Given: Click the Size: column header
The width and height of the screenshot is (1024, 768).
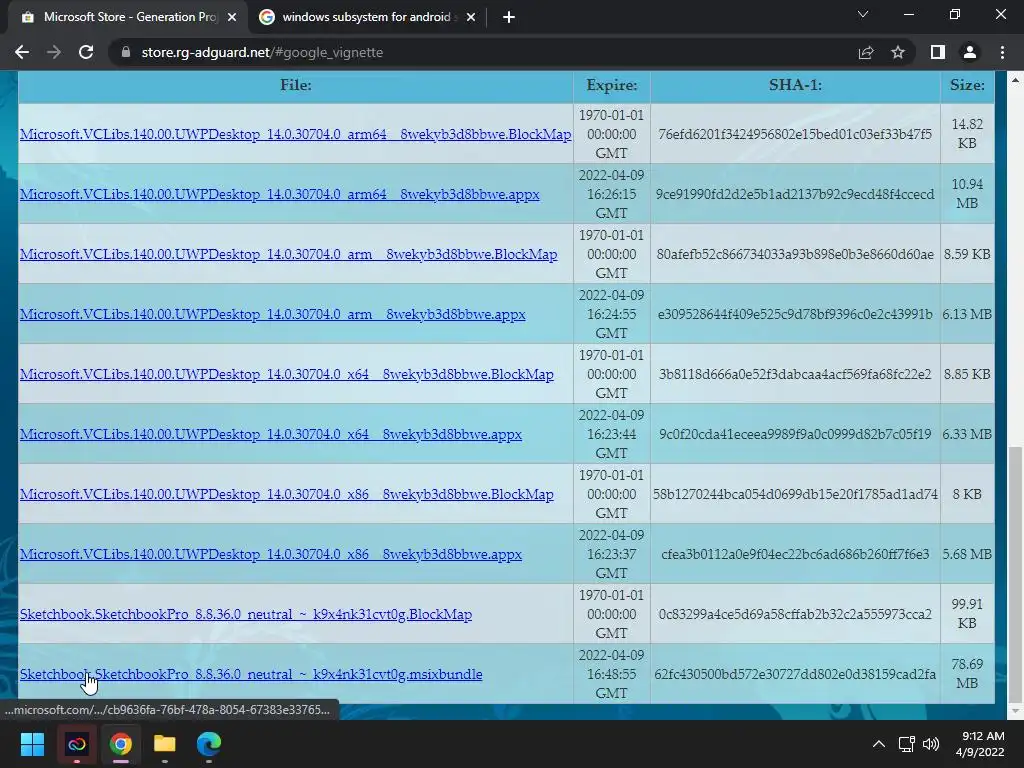Looking at the screenshot, I should coord(967,86).
